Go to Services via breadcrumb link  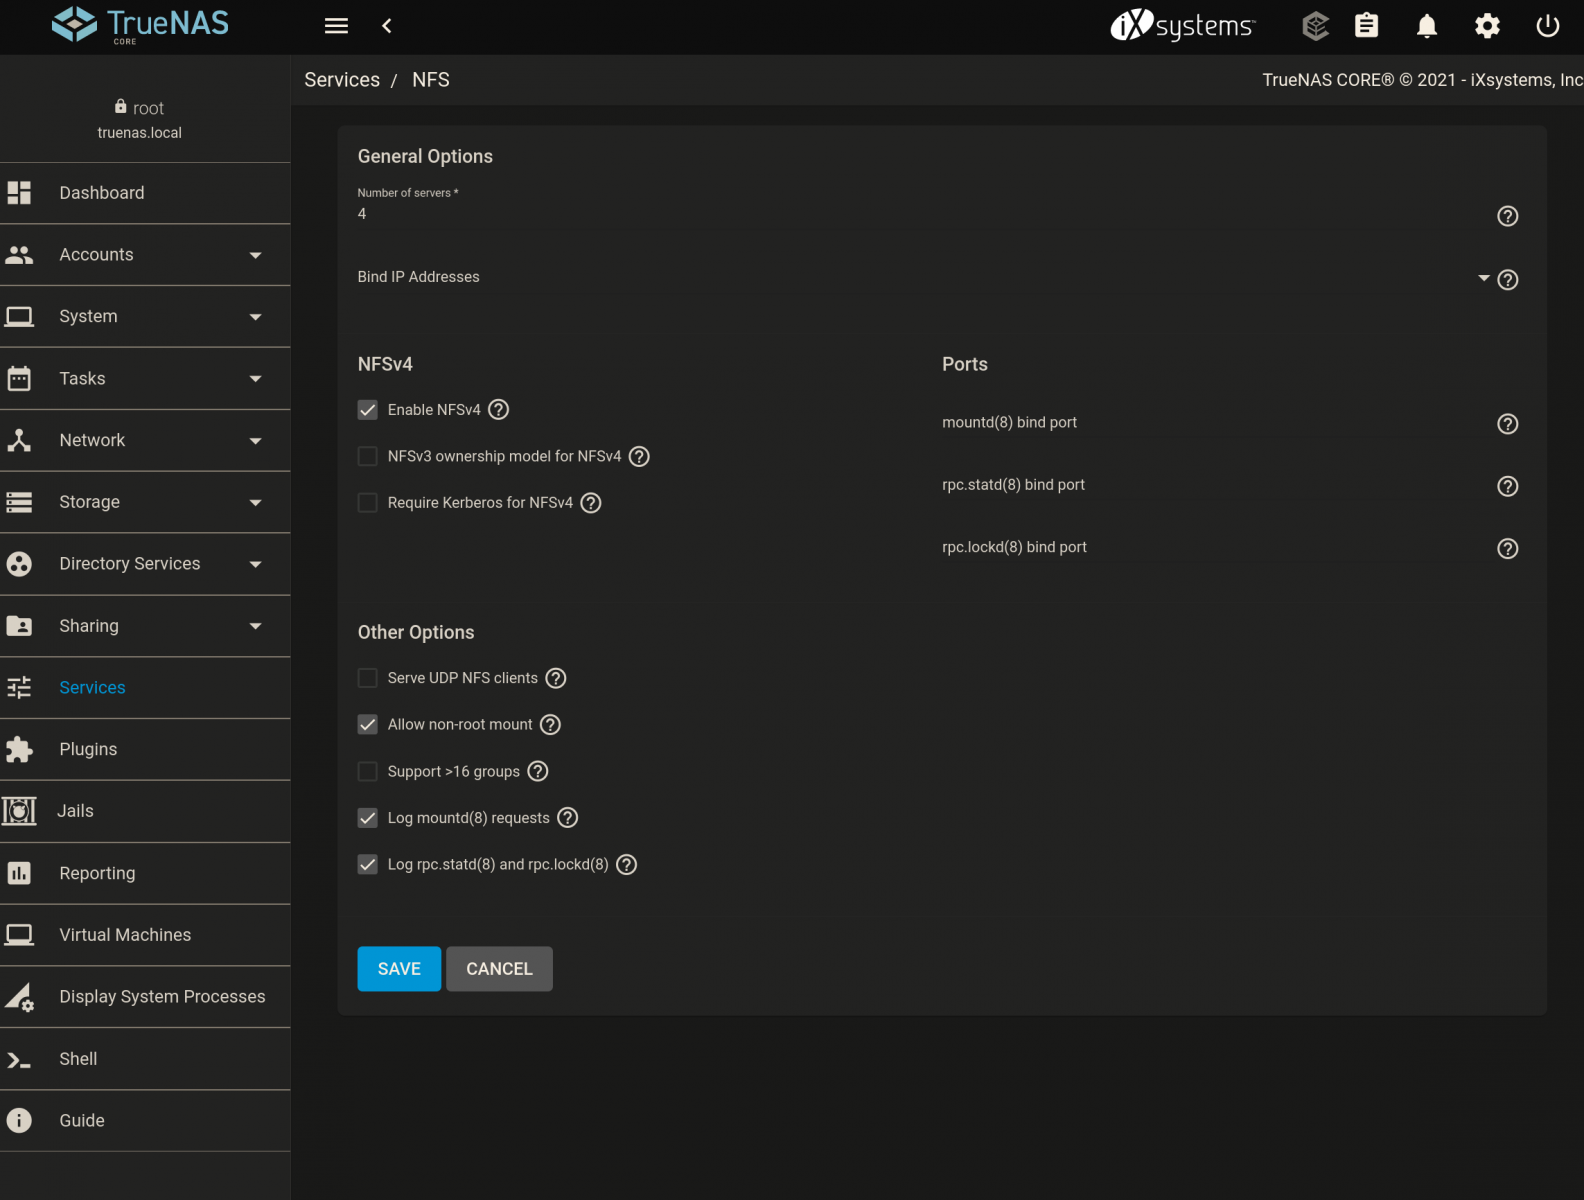coord(342,80)
